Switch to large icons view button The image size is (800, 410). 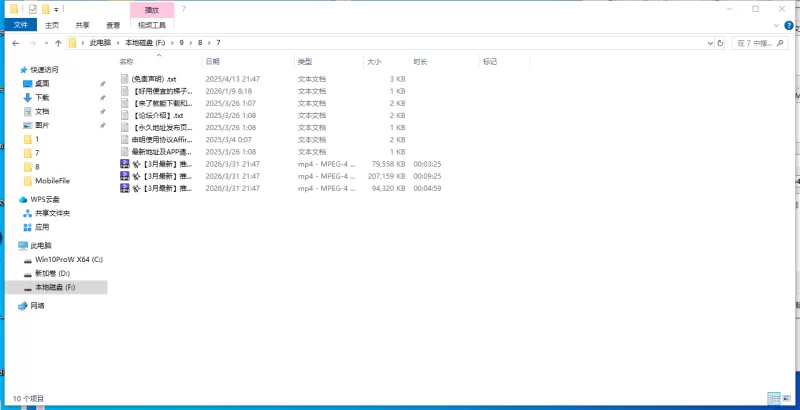point(786,399)
